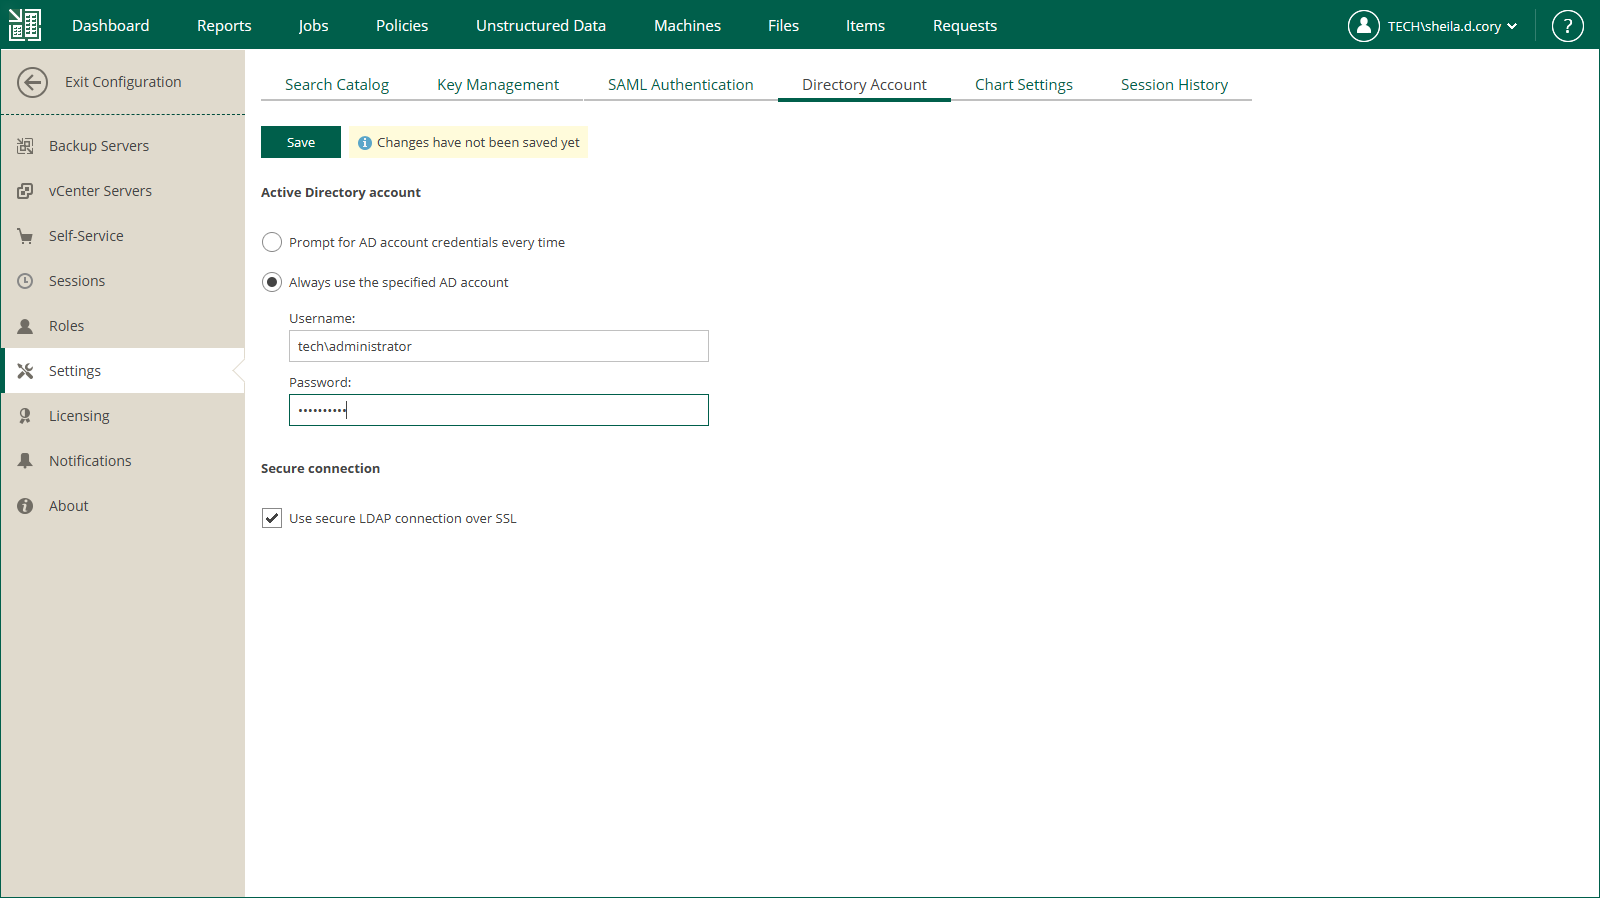This screenshot has height=898, width=1600.
Task: Click the 'Secure connection' heading
Action: pos(320,468)
